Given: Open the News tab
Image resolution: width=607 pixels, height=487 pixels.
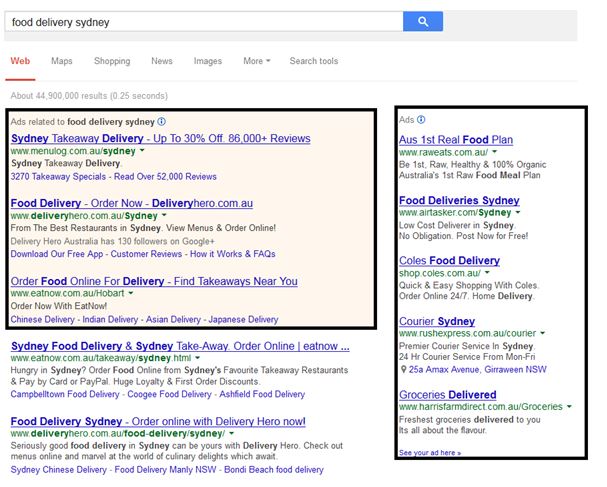Looking at the screenshot, I should pyautogui.click(x=162, y=61).
